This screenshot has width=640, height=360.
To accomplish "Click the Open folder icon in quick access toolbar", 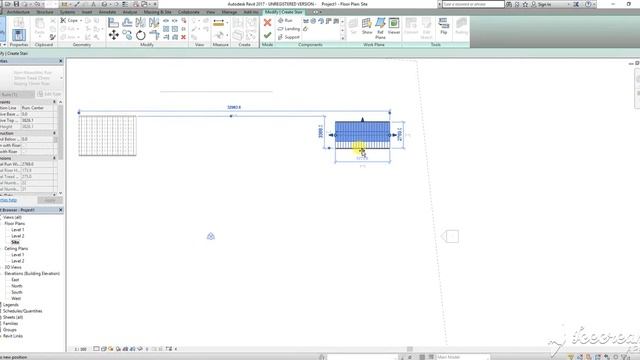I will [x=8, y=4].
